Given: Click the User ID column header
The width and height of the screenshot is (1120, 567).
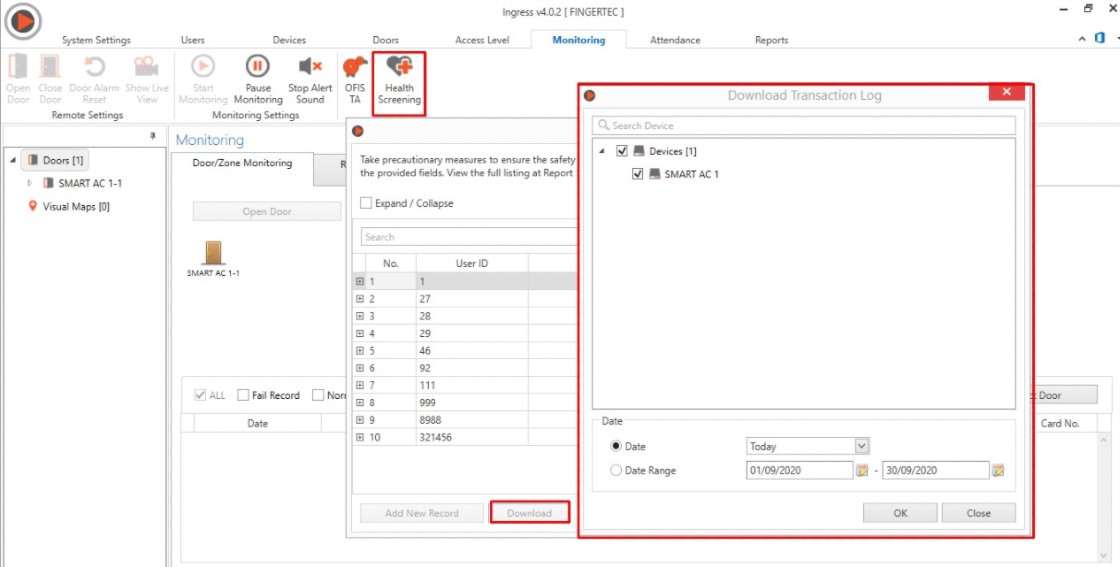Looking at the screenshot, I should pyautogui.click(x=472, y=263).
